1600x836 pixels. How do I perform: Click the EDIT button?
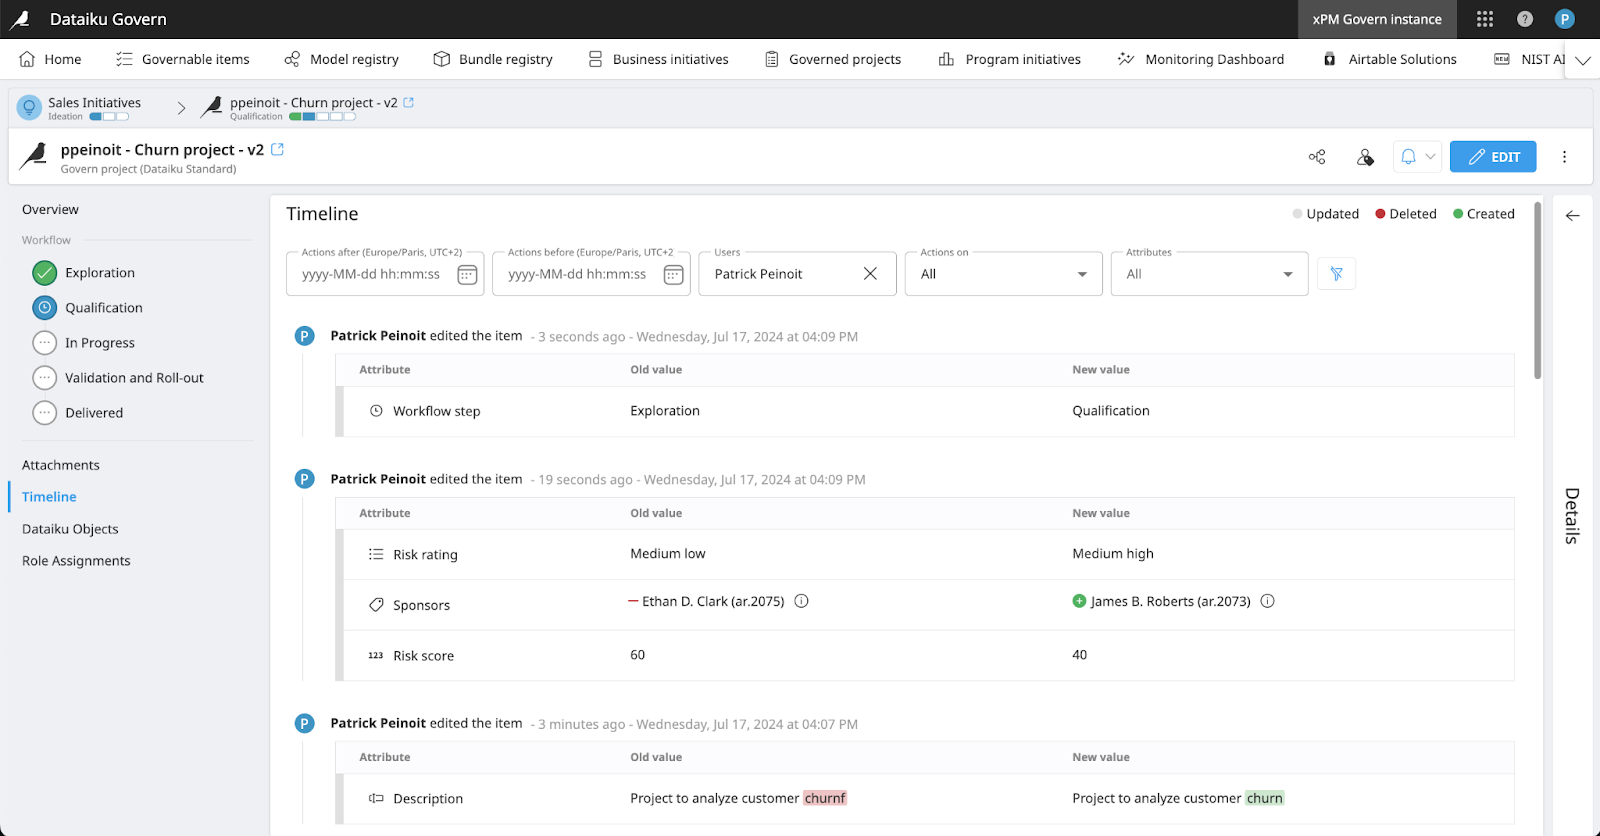pyautogui.click(x=1493, y=157)
